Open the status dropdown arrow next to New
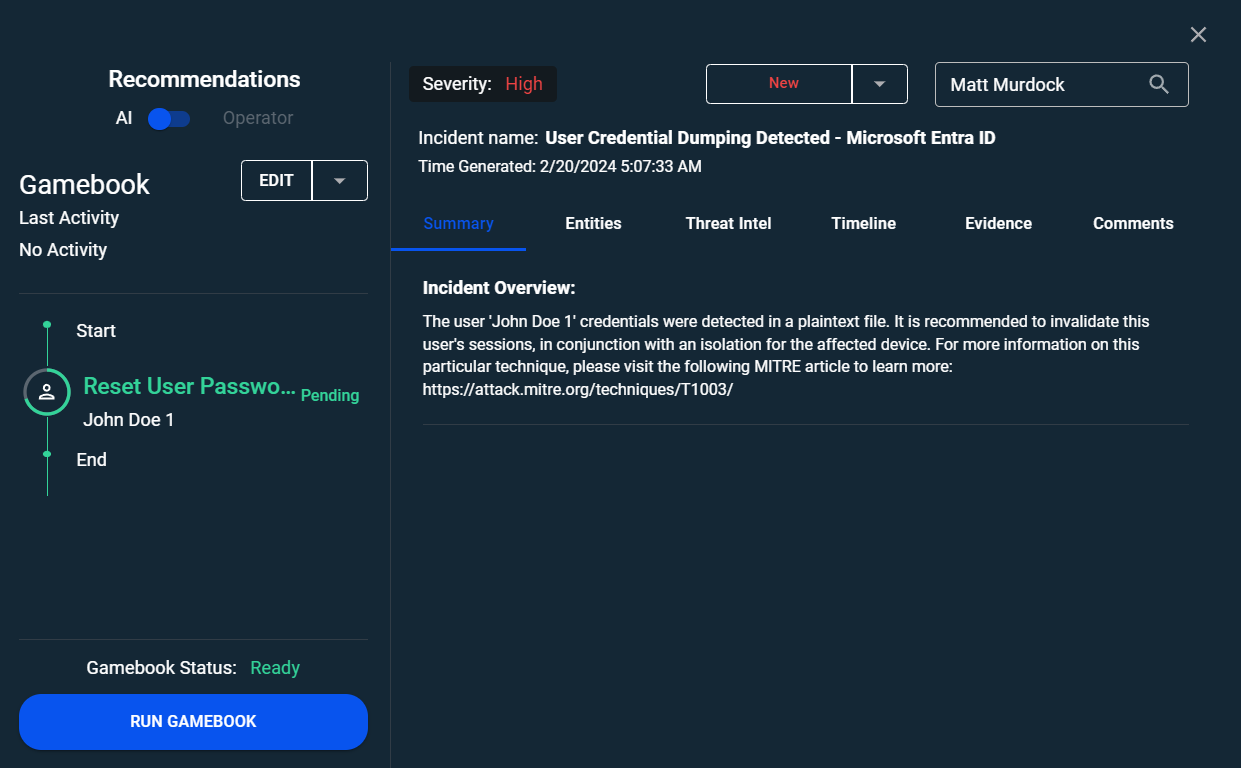The image size is (1241, 768). pos(879,84)
